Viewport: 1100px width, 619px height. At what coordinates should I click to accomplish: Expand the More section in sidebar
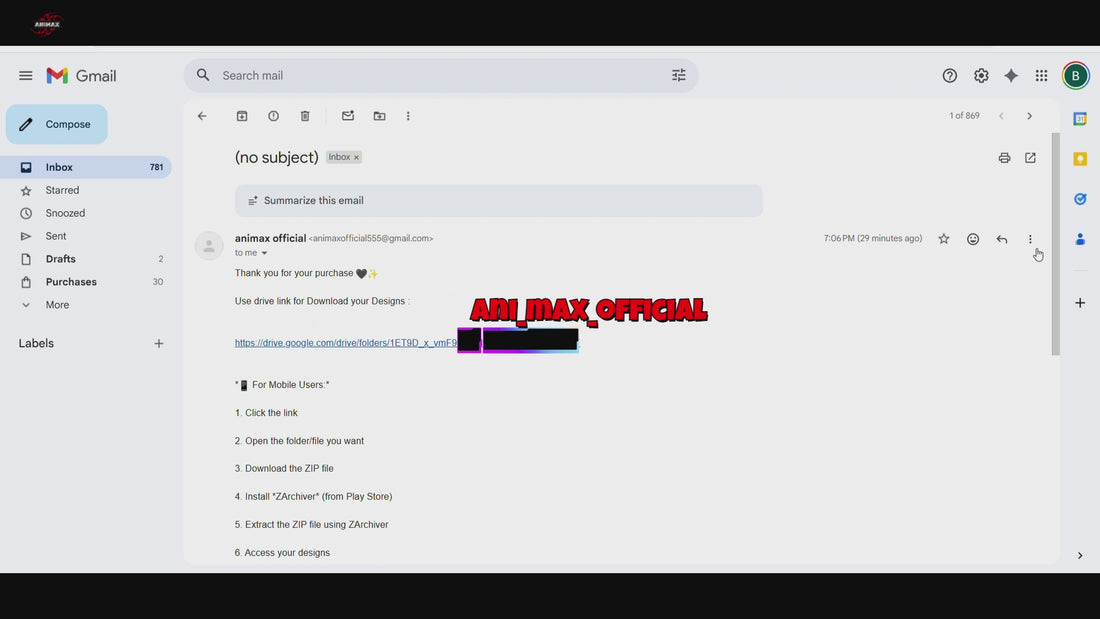coord(57,305)
